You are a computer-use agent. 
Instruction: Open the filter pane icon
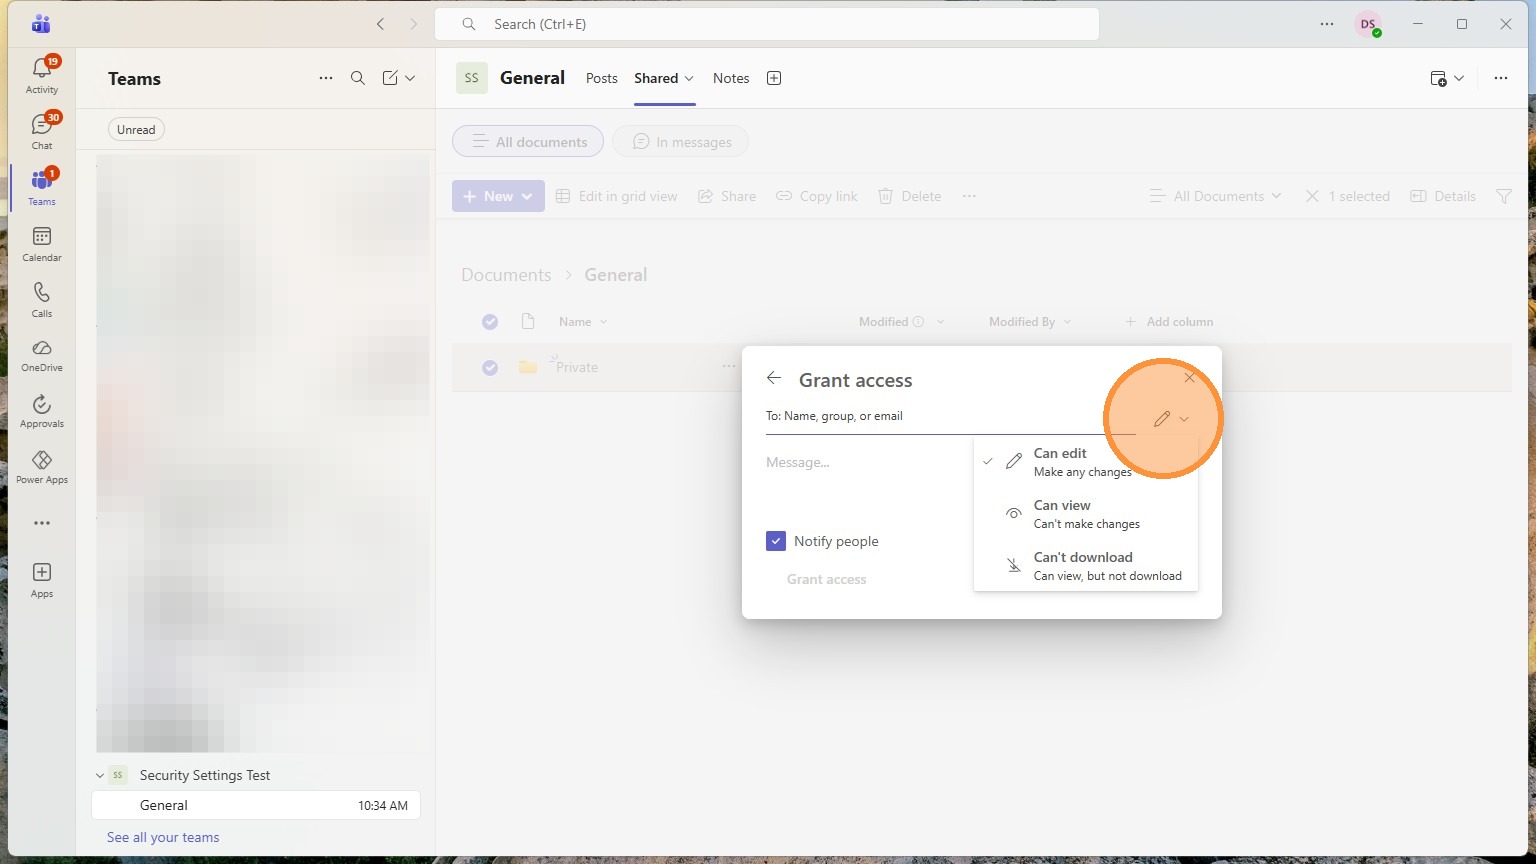coord(1504,196)
